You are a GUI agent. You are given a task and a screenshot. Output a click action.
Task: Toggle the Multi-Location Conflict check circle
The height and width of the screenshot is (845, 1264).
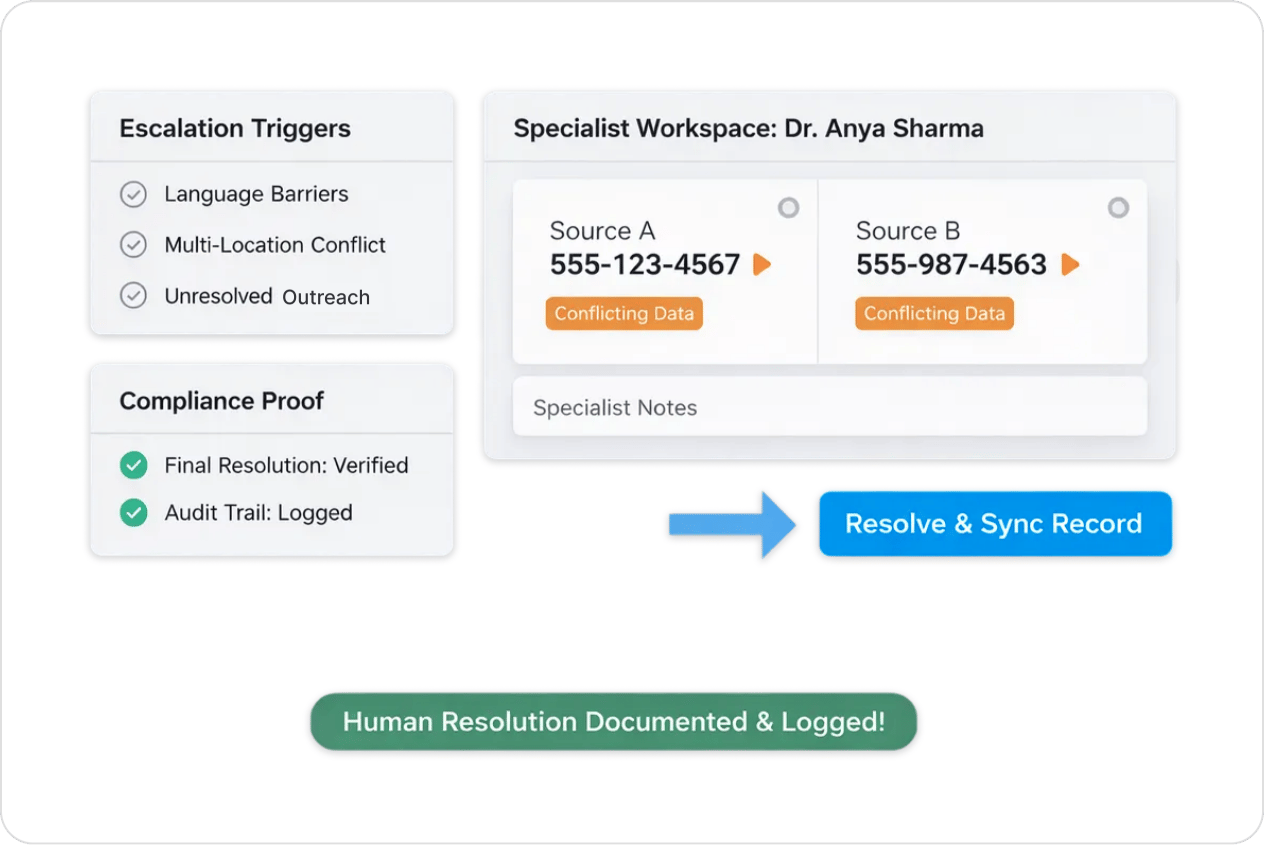click(133, 245)
